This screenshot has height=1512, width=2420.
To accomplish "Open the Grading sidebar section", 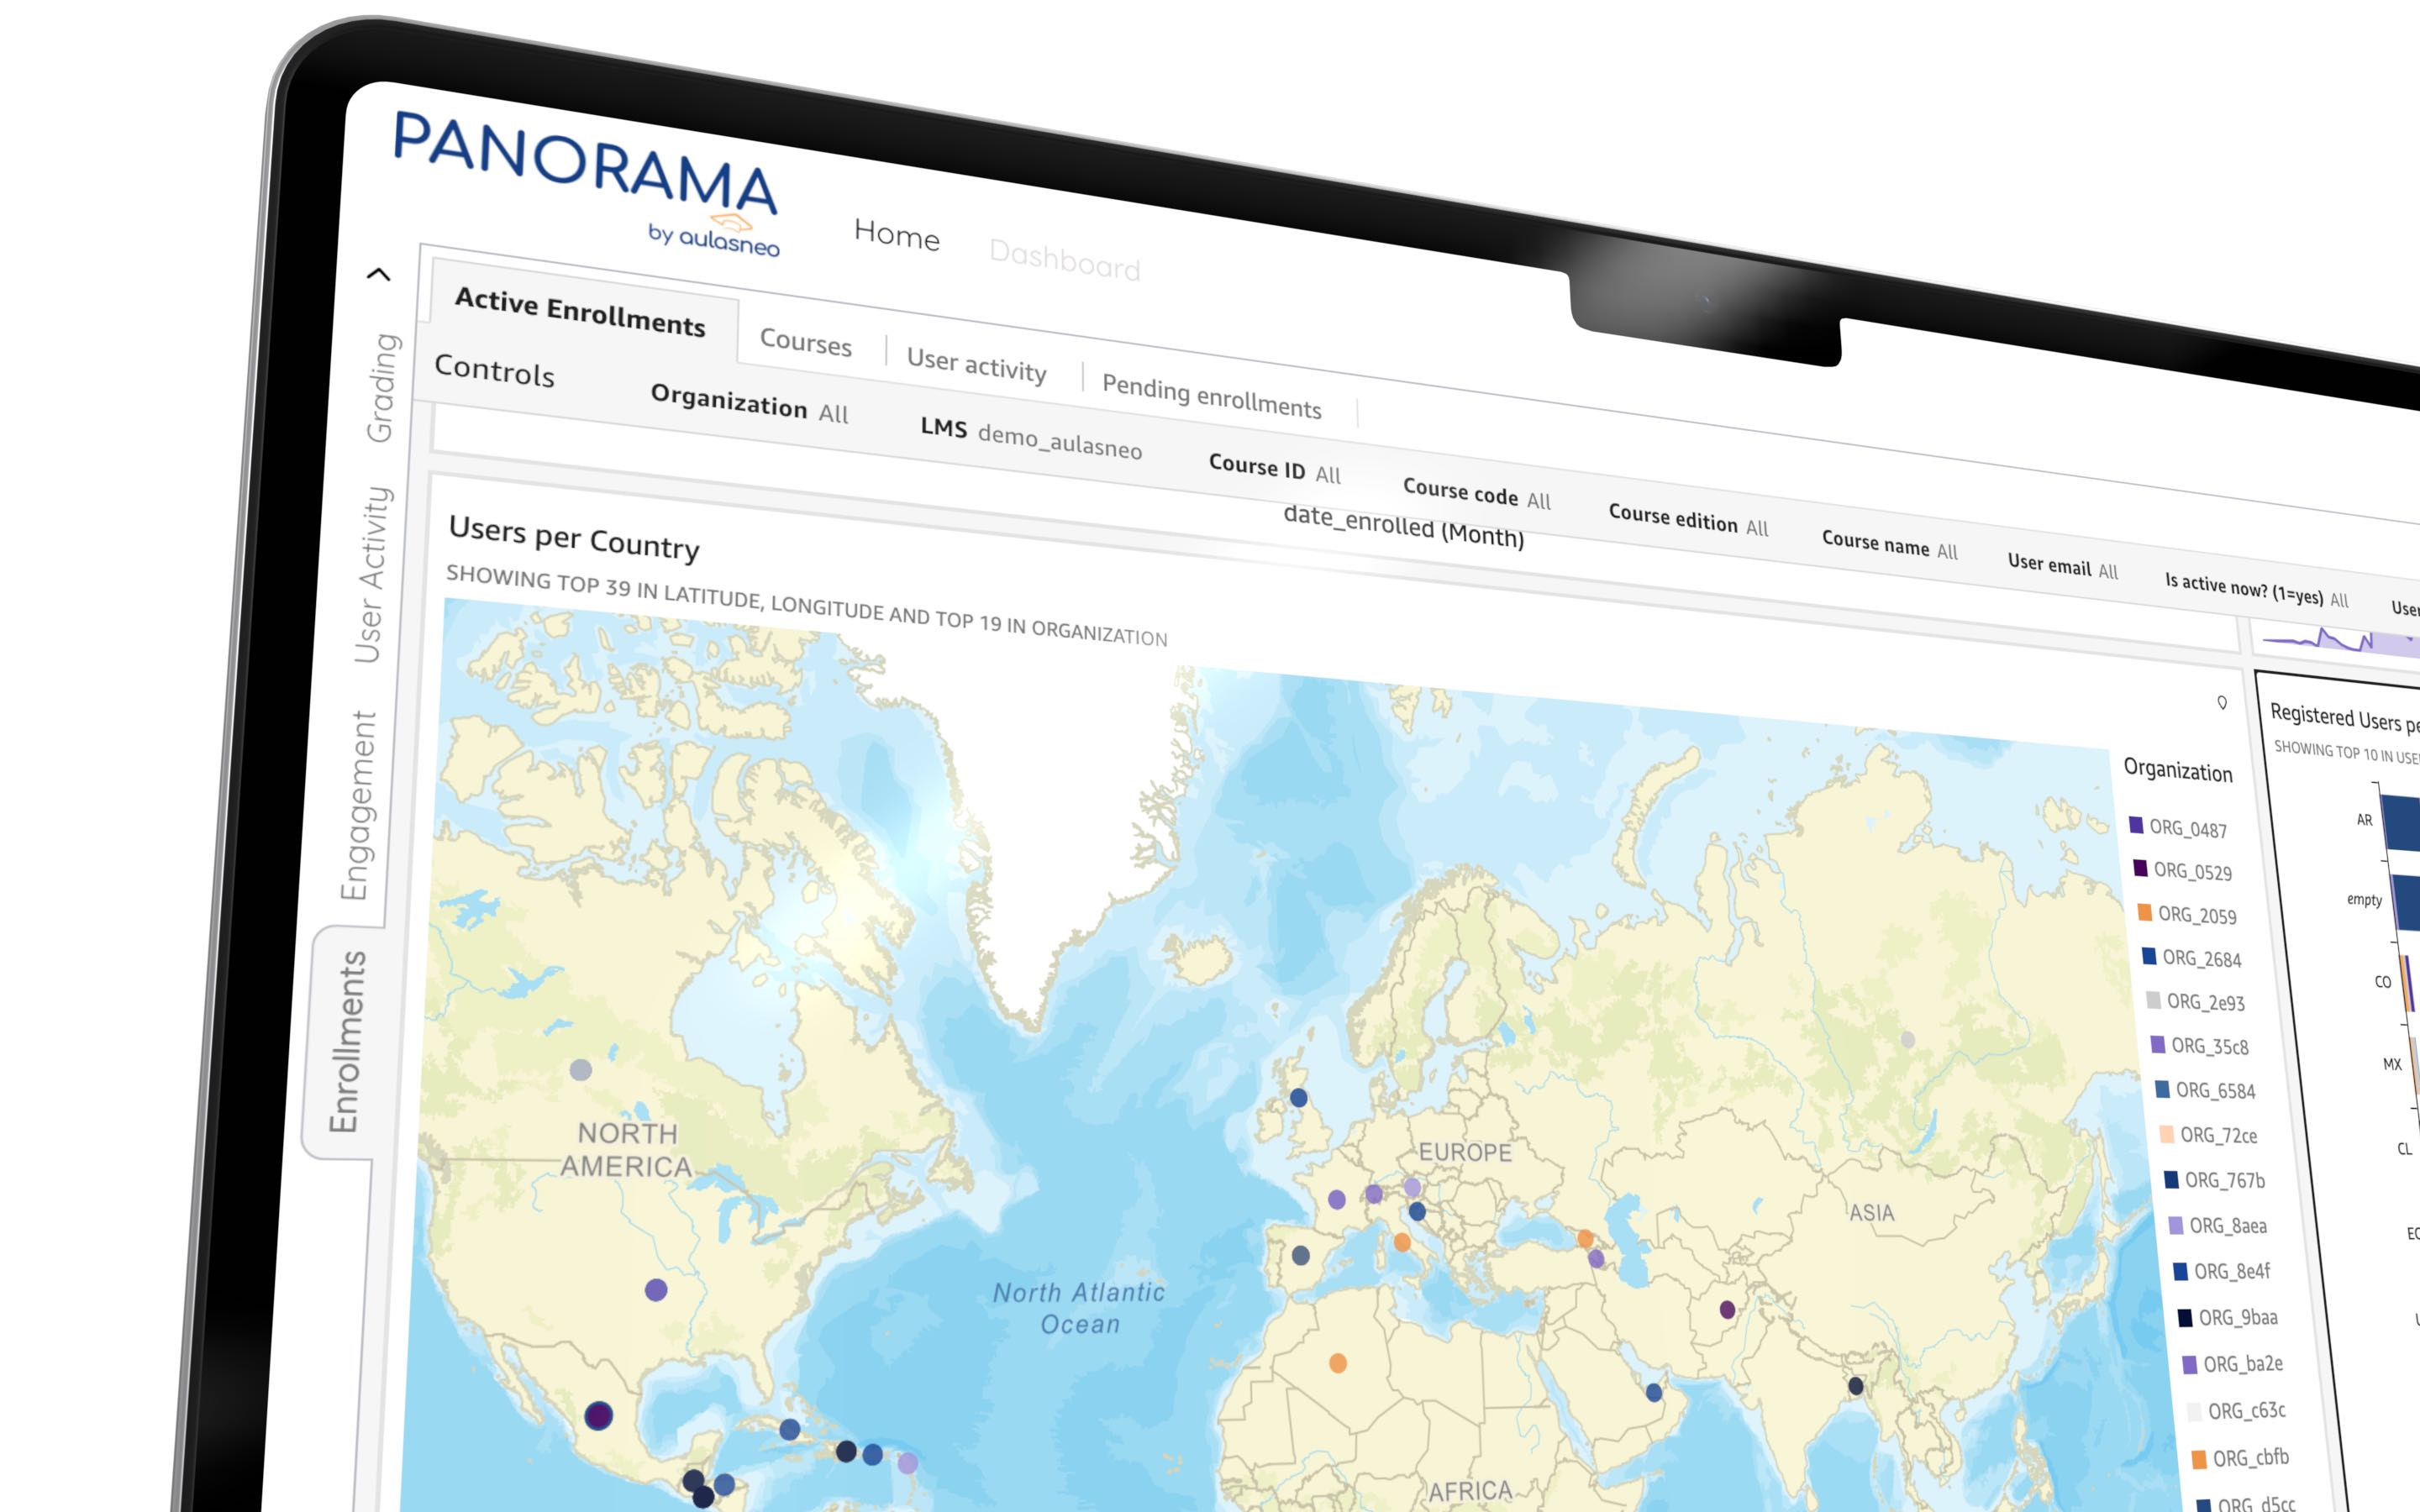I will tap(384, 387).
